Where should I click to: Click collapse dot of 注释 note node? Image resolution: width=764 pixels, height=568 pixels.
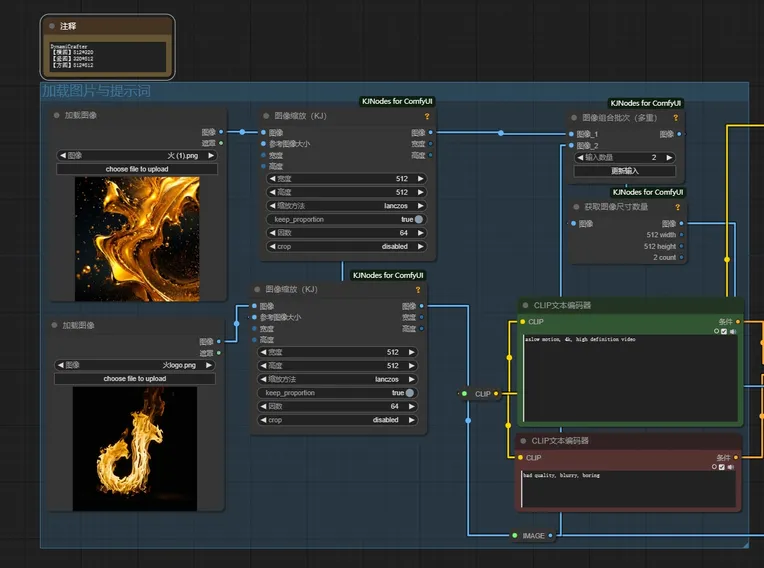[x=51, y=25]
